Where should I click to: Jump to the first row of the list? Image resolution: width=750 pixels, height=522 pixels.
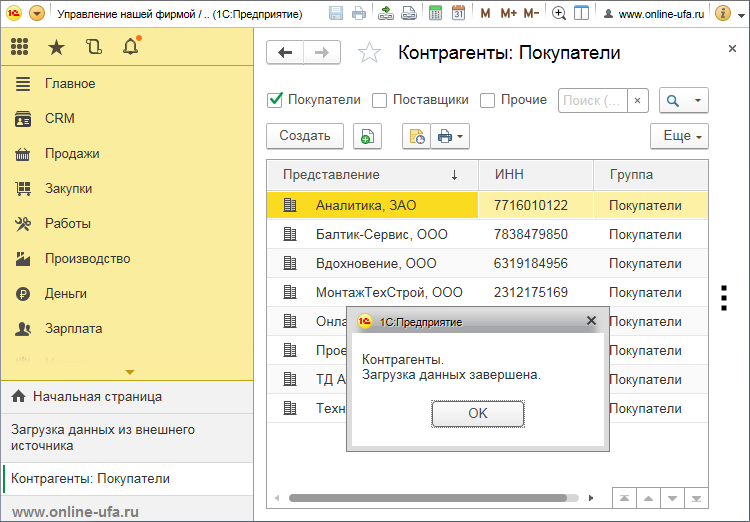(x=624, y=498)
